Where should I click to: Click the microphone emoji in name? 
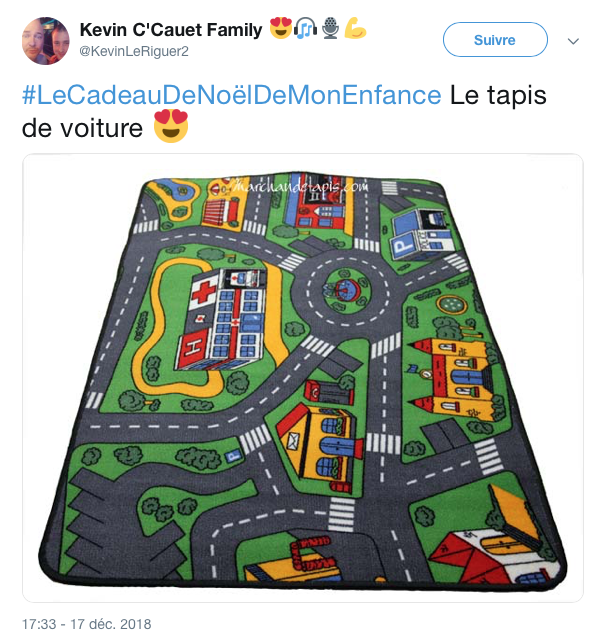pos(330,28)
